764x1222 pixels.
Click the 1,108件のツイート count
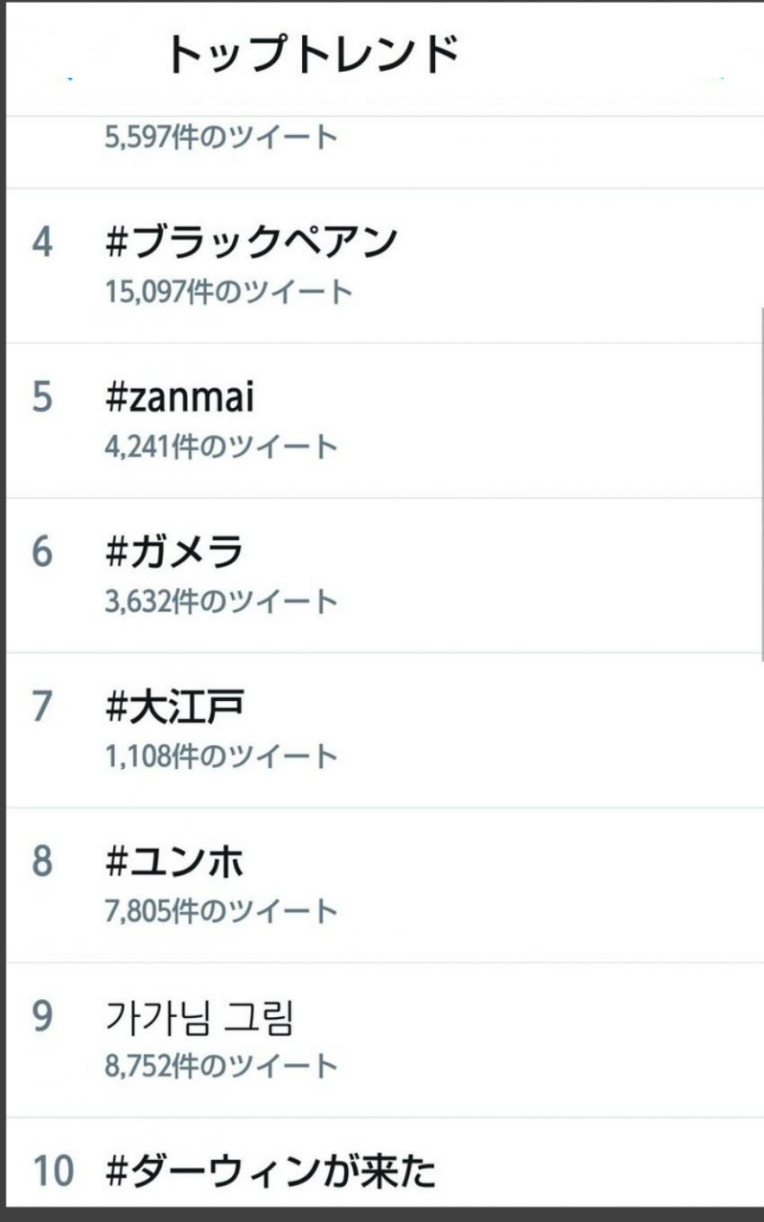pos(221,756)
